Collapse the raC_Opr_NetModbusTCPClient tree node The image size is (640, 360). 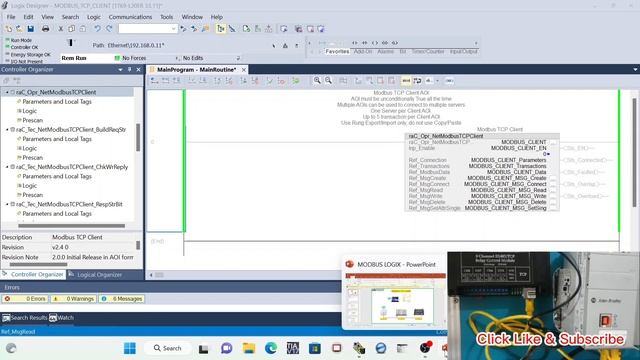[7, 92]
